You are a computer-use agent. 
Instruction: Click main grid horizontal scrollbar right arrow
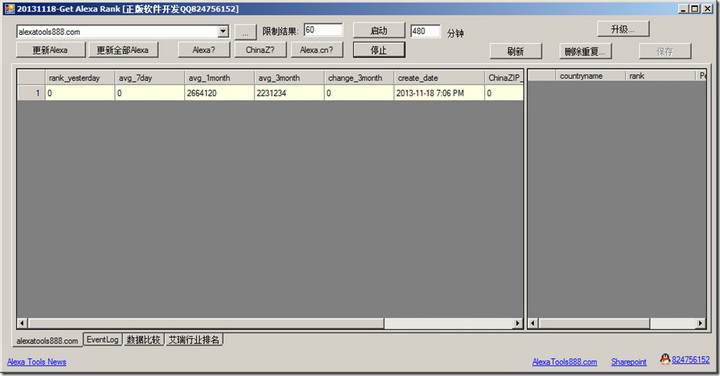point(518,323)
